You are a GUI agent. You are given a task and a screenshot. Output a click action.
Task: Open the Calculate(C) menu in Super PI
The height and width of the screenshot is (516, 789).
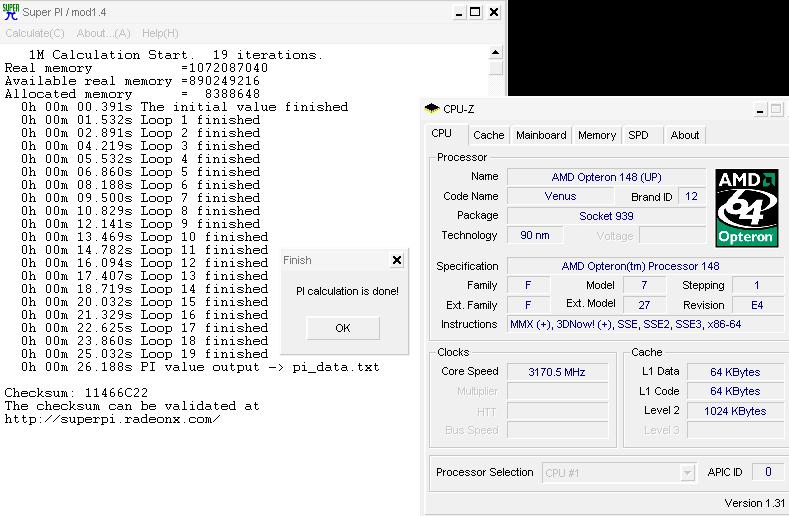(x=35, y=33)
